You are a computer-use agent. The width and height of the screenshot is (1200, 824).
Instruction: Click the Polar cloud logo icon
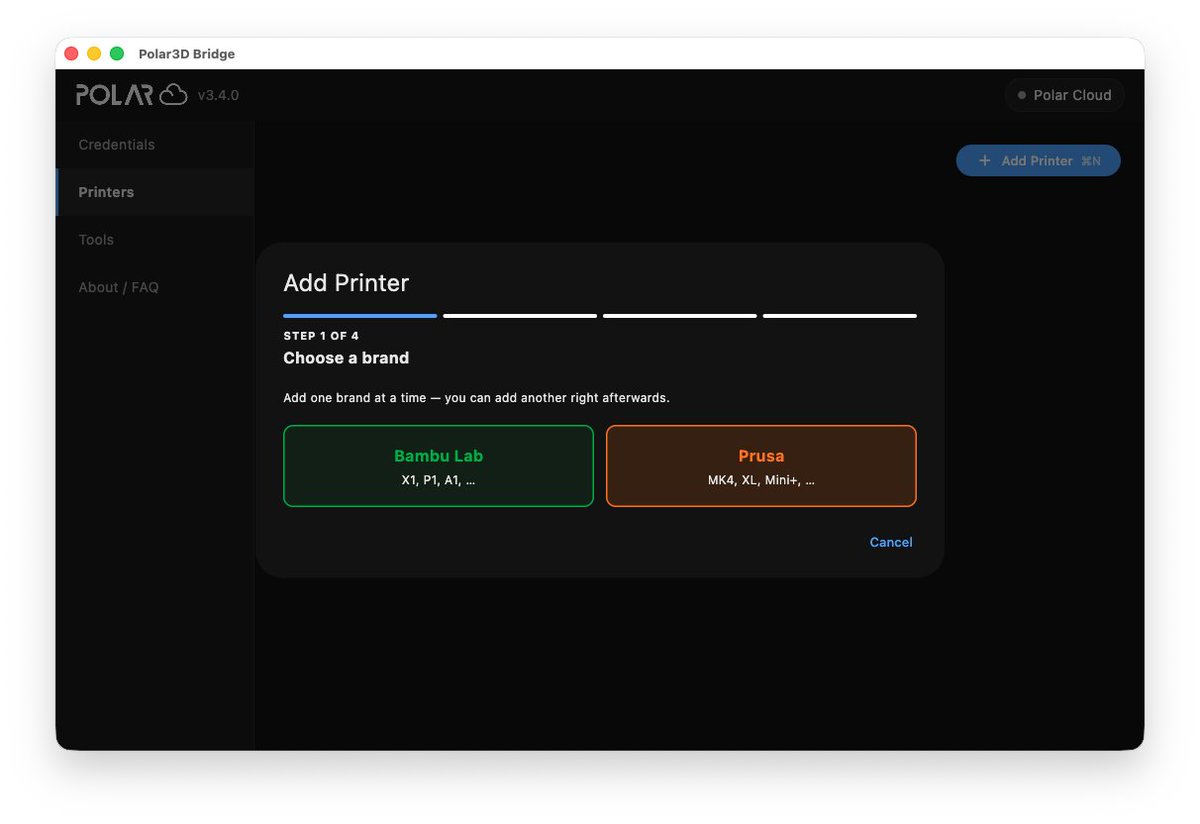coord(174,95)
